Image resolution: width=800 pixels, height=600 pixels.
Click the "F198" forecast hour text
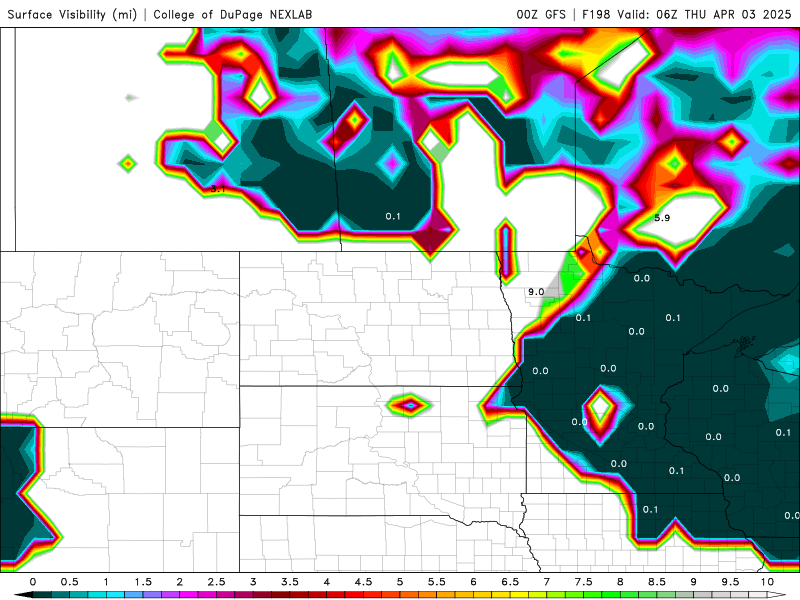tap(596, 14)
